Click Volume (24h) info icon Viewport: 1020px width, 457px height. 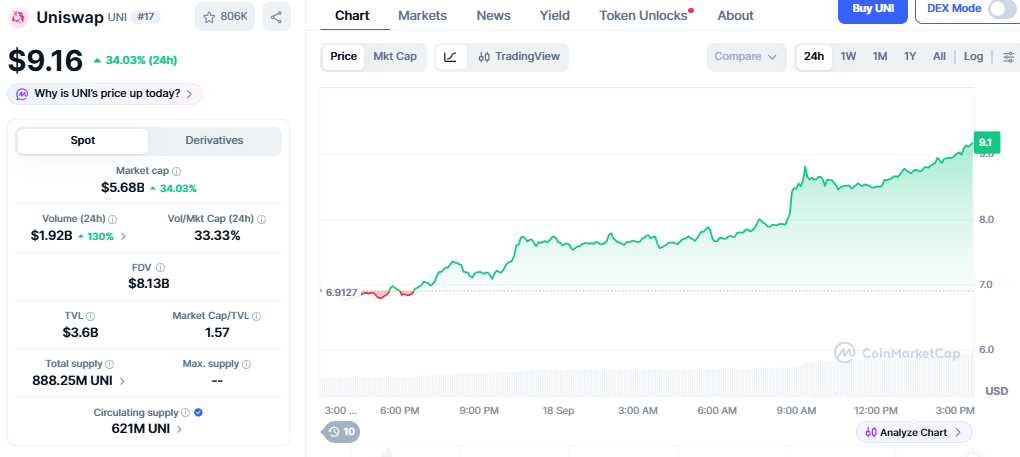point(113,219)
